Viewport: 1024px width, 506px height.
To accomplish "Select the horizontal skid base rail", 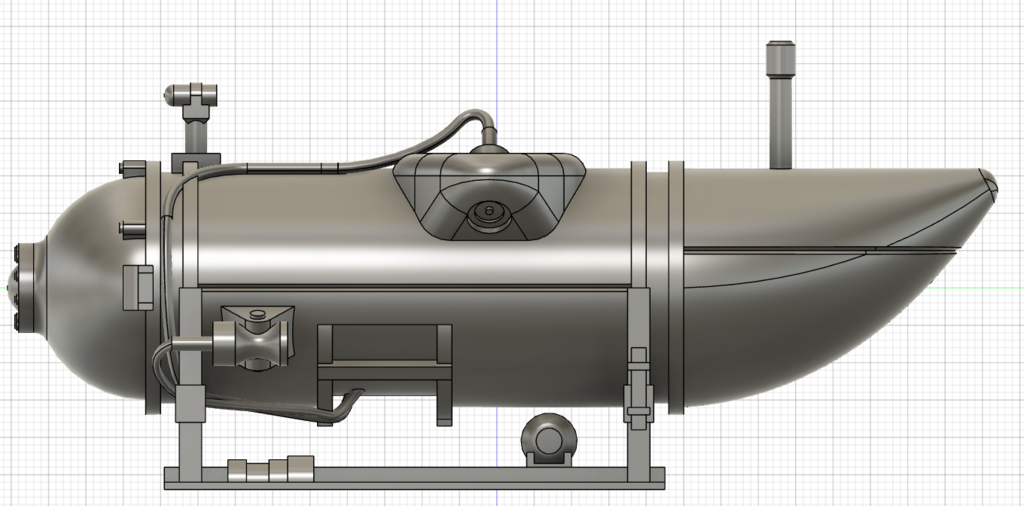I will coord(414,477).
